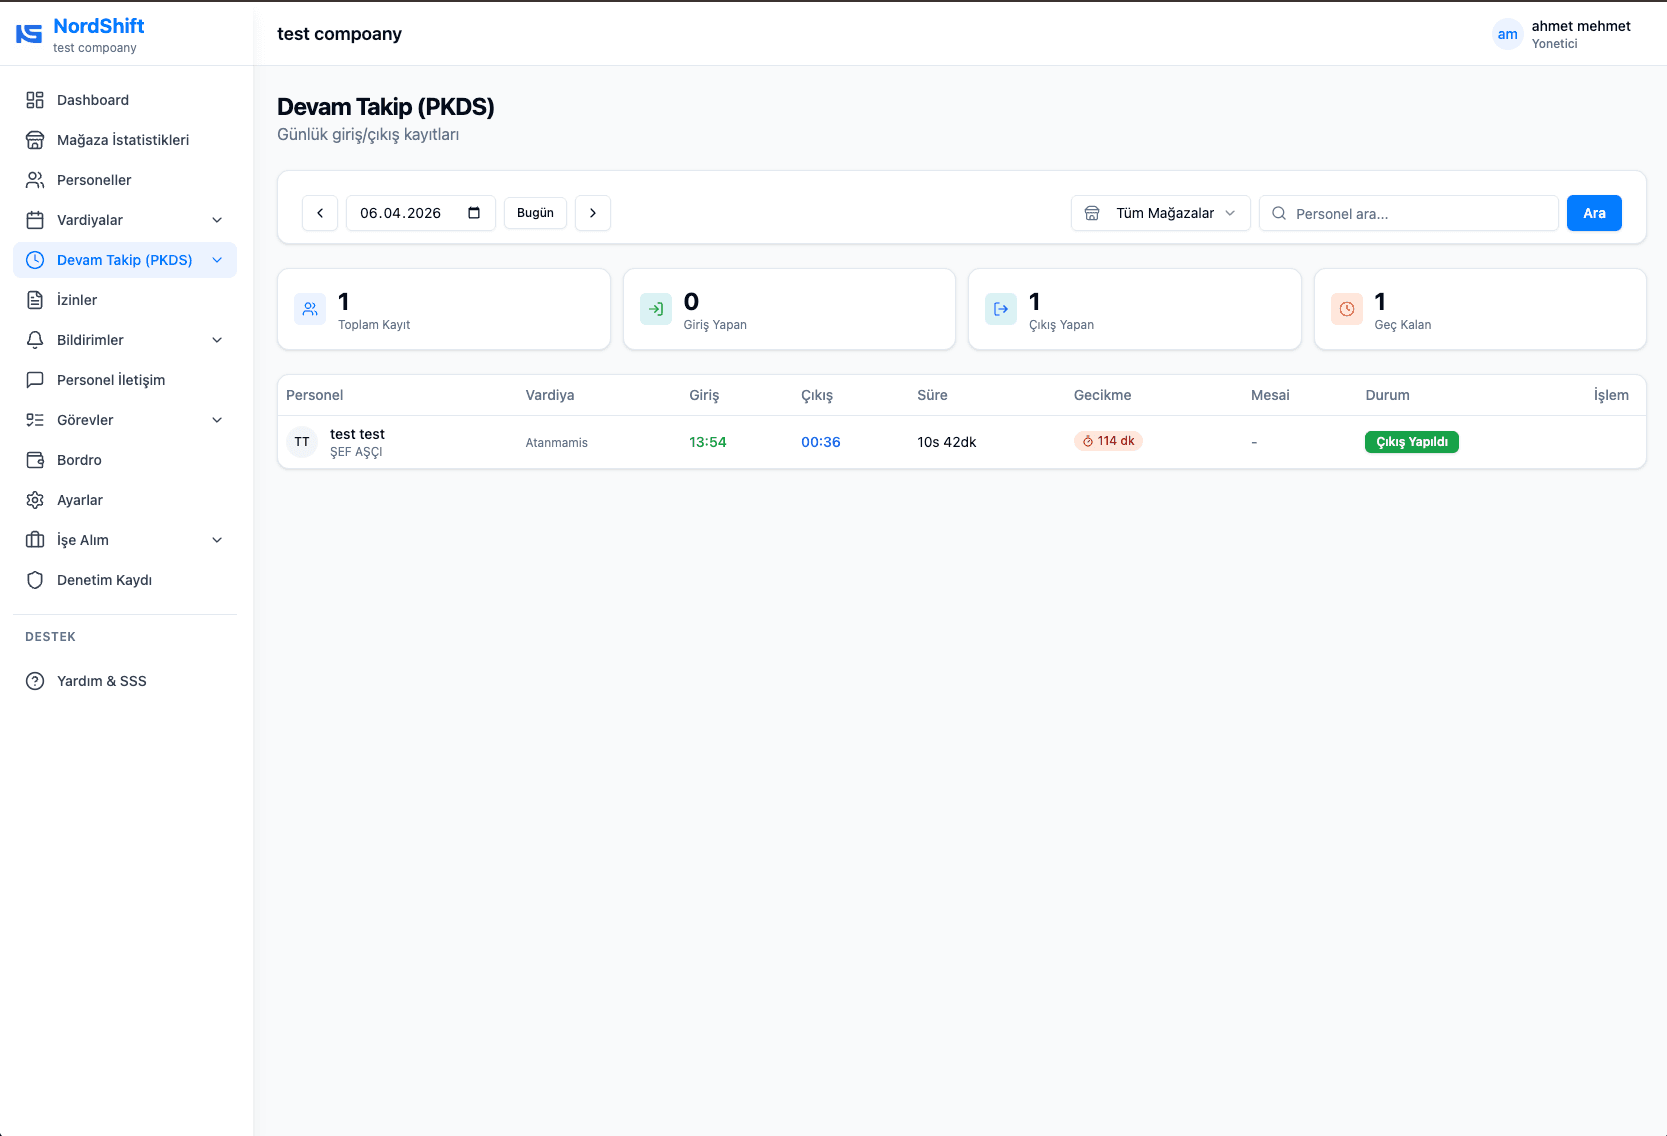Viewport: 1667px width, 1136px height.
Task: Expand the Vardiyalar submenu chevron
Action: coord(217,220)
